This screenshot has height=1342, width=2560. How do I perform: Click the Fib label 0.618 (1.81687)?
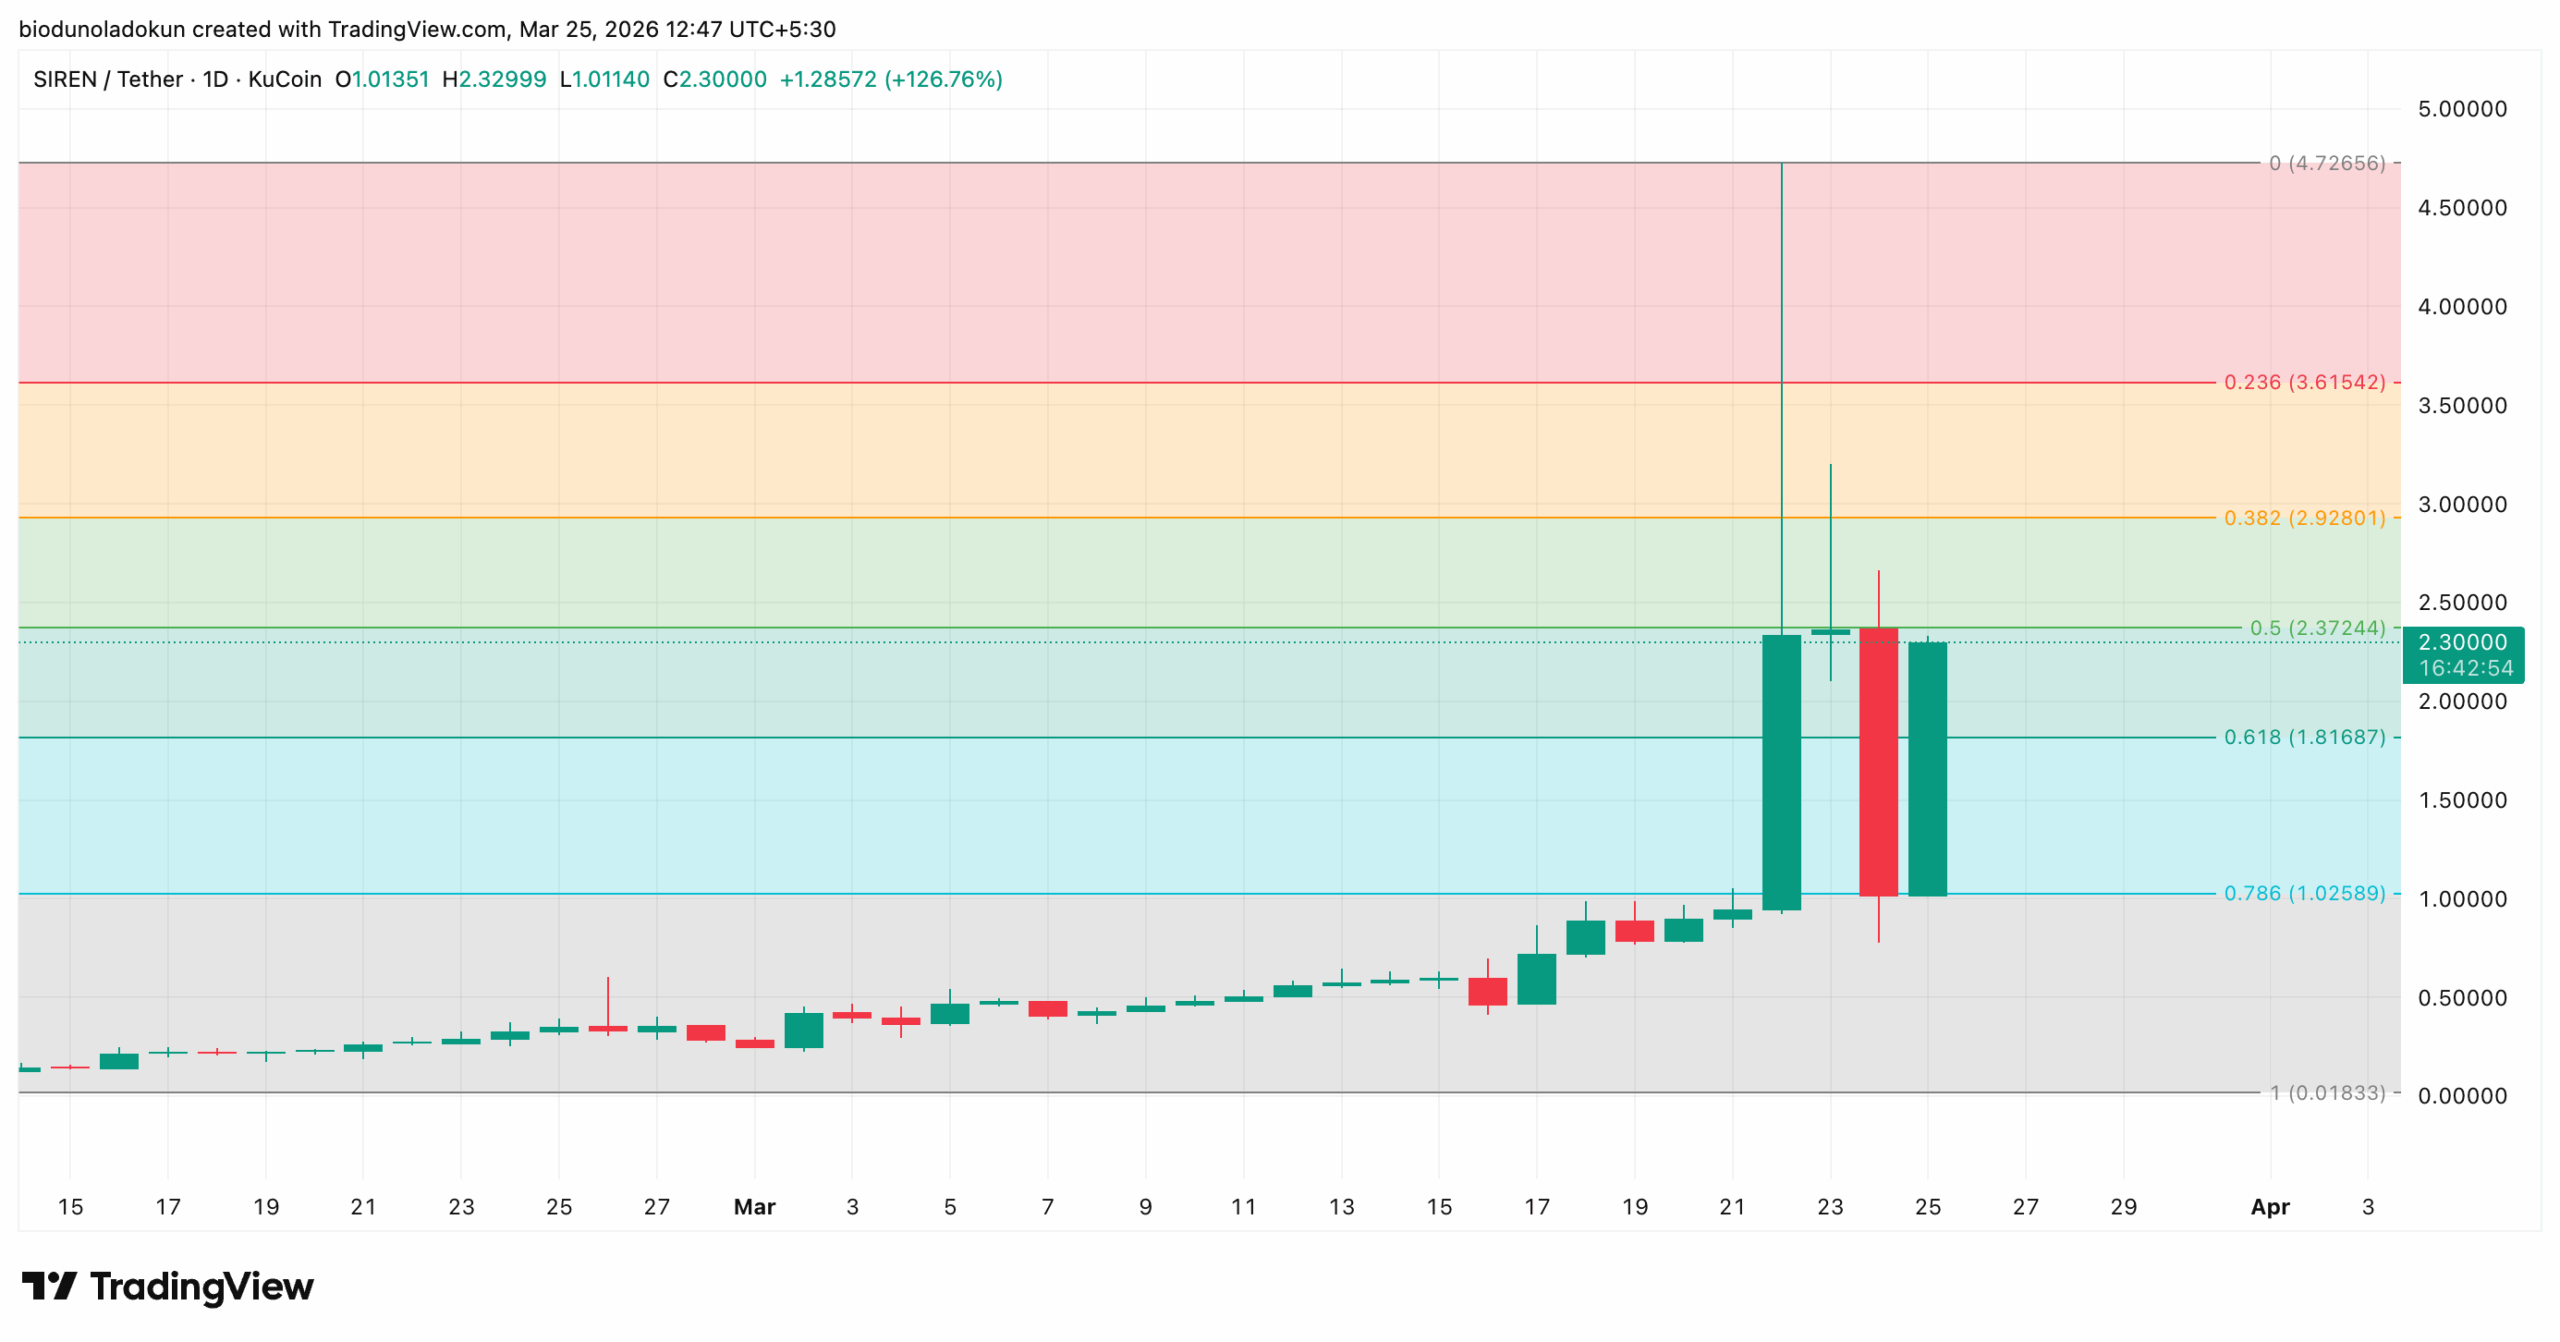[x=2304, y=737]
